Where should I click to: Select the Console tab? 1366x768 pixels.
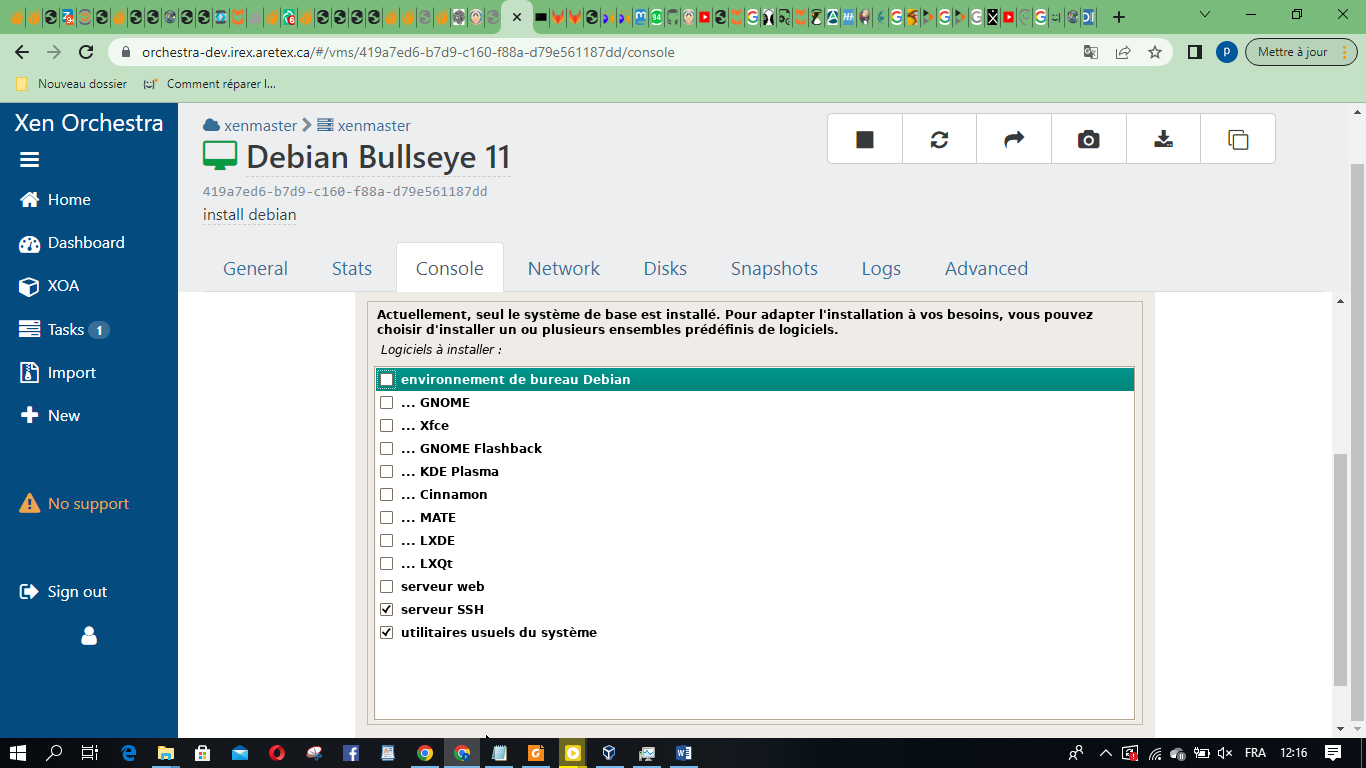tap(450, 268)
